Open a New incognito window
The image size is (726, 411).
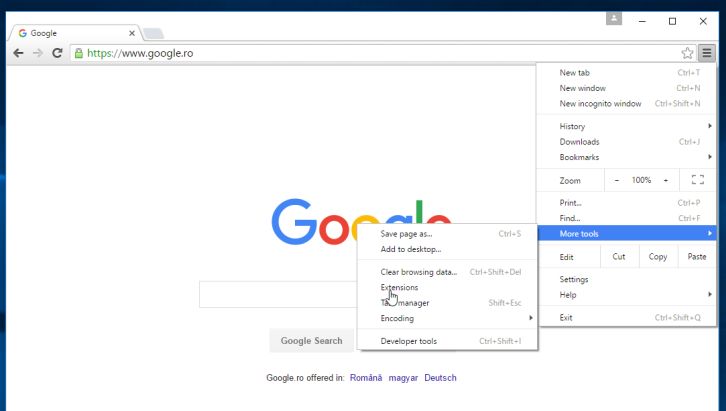[627, 104]
